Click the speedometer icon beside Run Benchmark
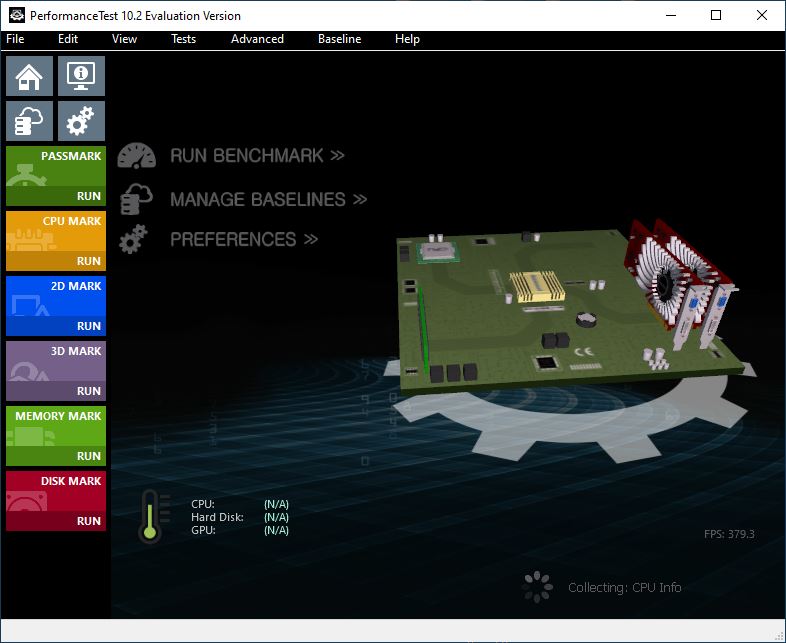The width and height of the screenshot is (786, 643). point(136,156)
